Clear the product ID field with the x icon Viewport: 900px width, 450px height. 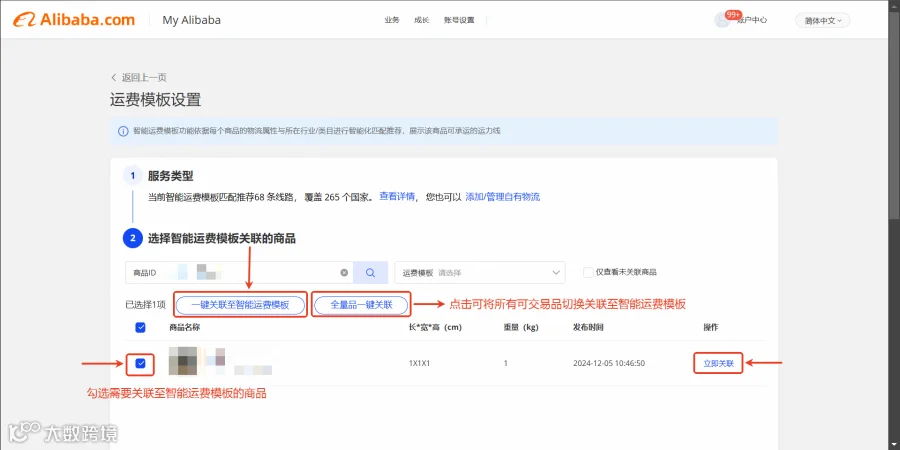(344, 273)
